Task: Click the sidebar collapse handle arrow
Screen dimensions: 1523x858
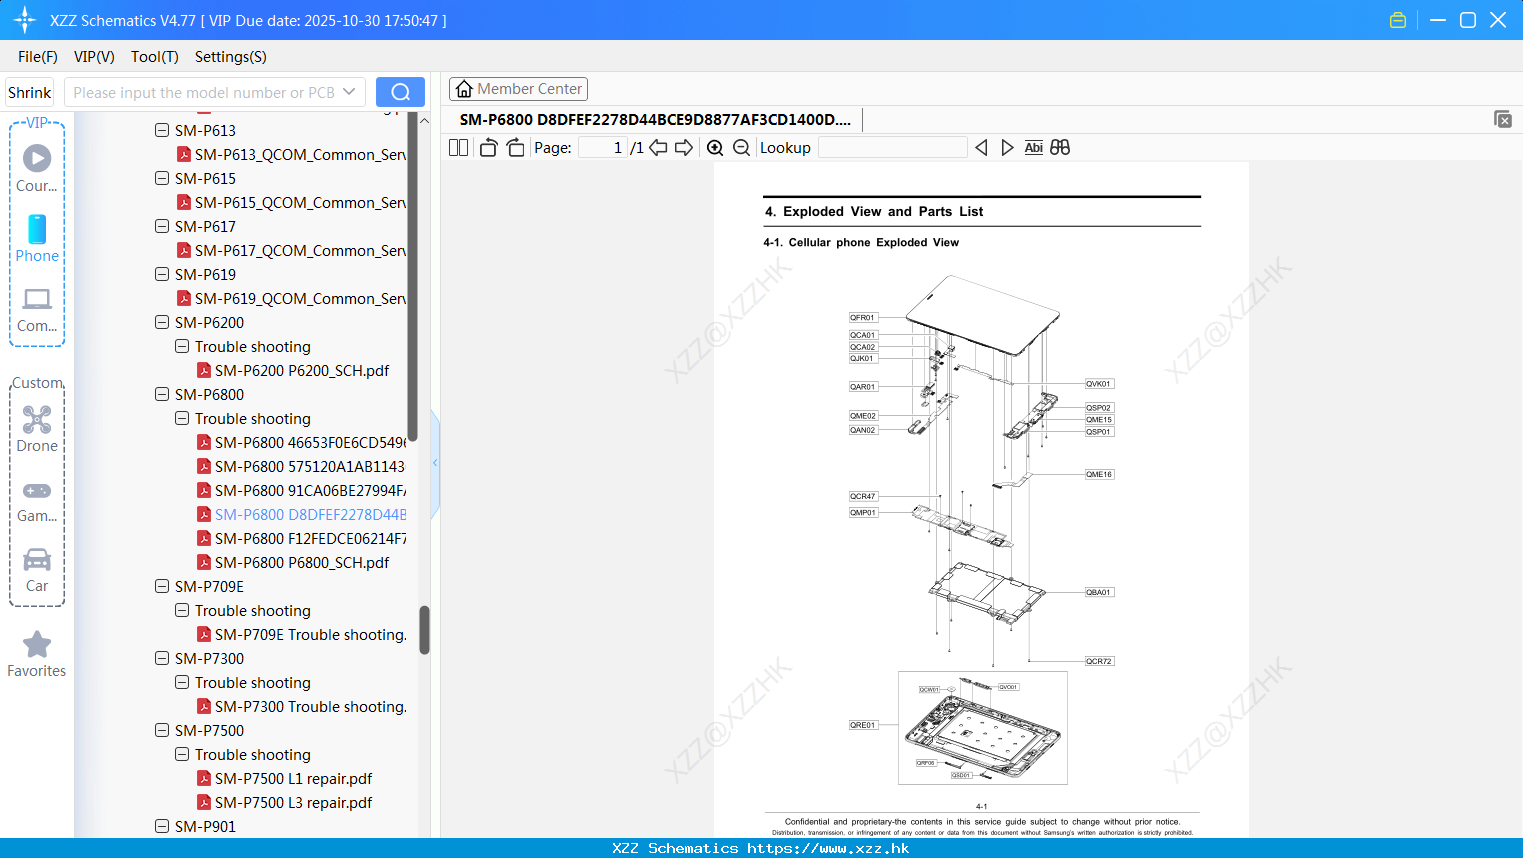Action: tap(435, 463)
